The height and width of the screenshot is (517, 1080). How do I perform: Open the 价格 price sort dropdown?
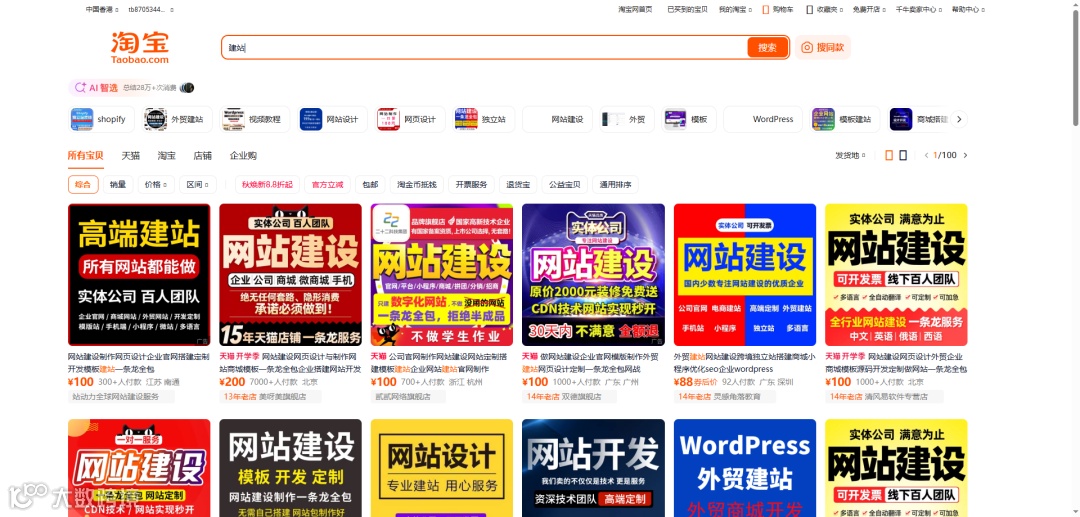click(x=155, y=184)
